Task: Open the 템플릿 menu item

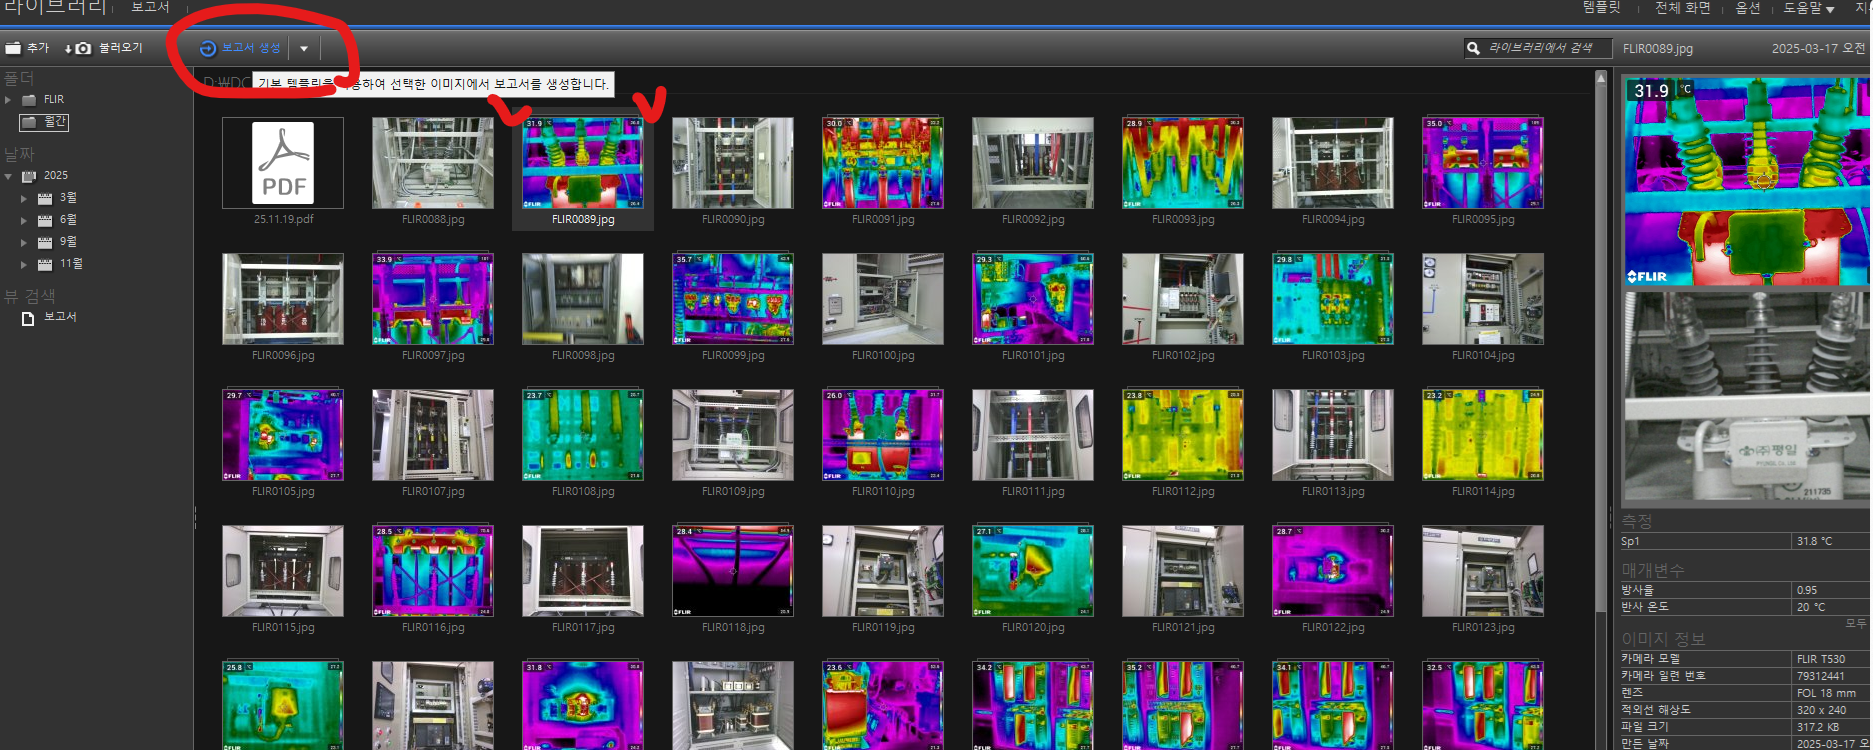Action: point(1601,8)
